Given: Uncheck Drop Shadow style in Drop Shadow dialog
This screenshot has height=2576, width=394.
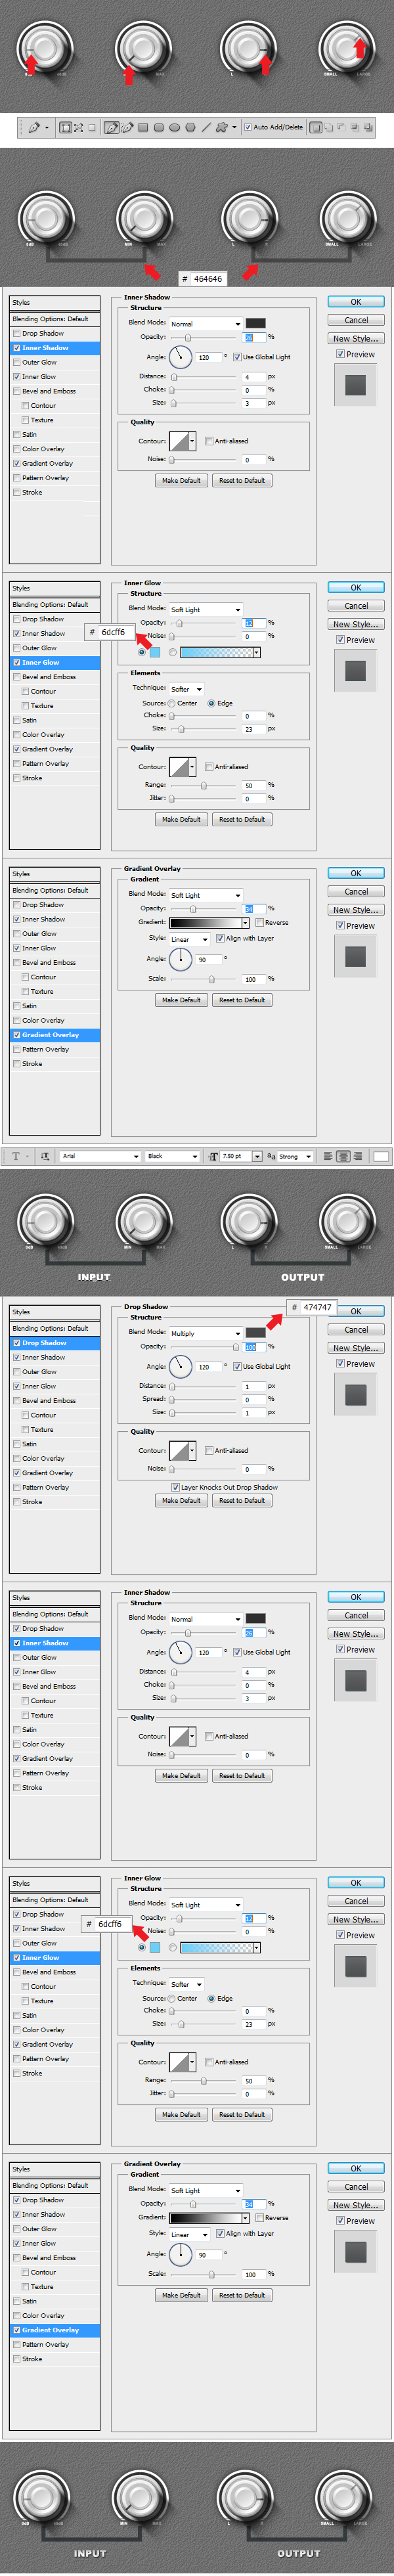Looking at the screenshot, I should (x=17, y=1343).
